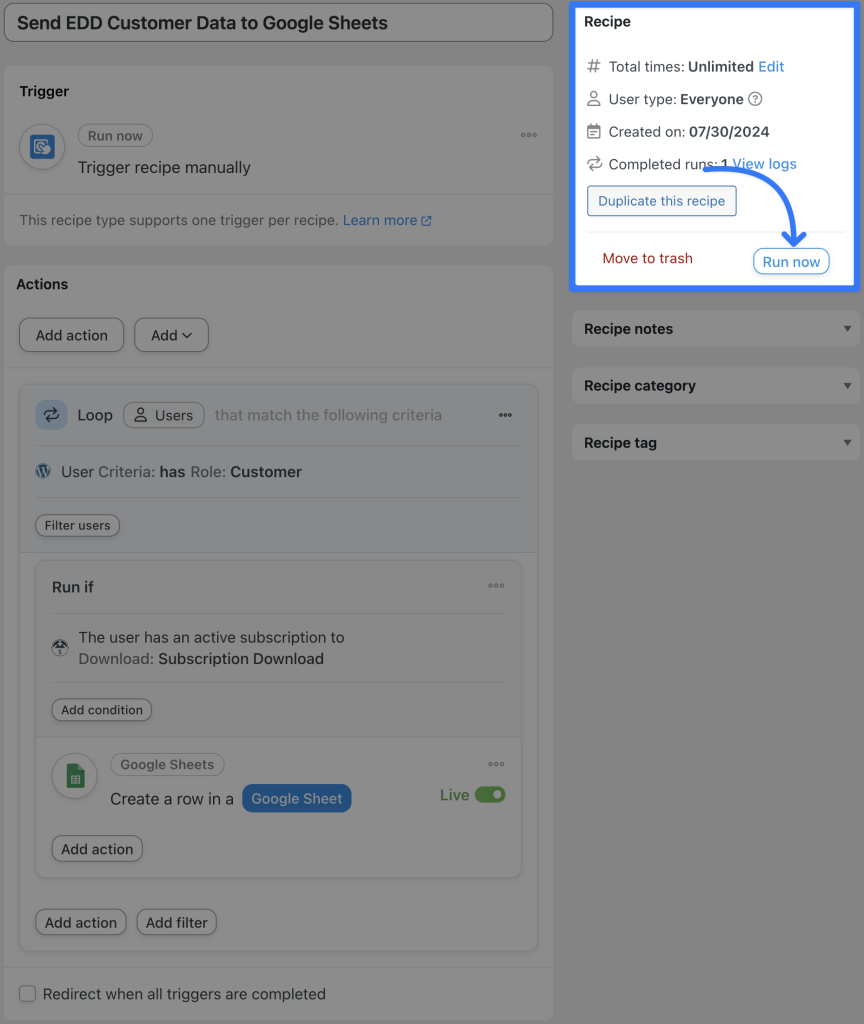The image size is (864, 1024).
Task: Select the Google Sheets action icon
Action: coord(74,776)
